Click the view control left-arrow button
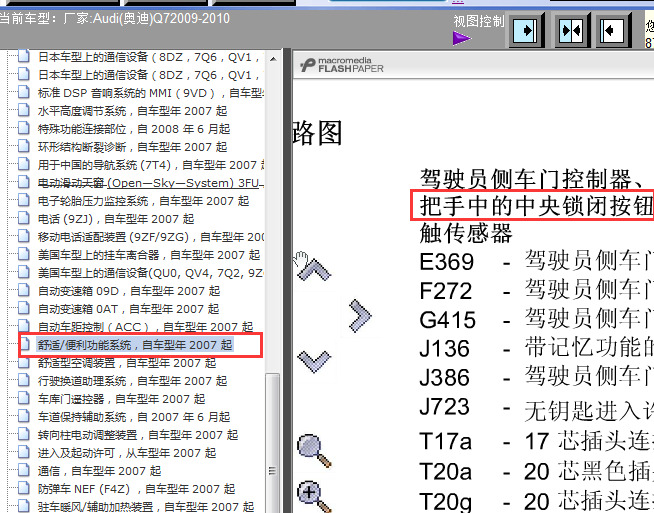 (613, 30)
